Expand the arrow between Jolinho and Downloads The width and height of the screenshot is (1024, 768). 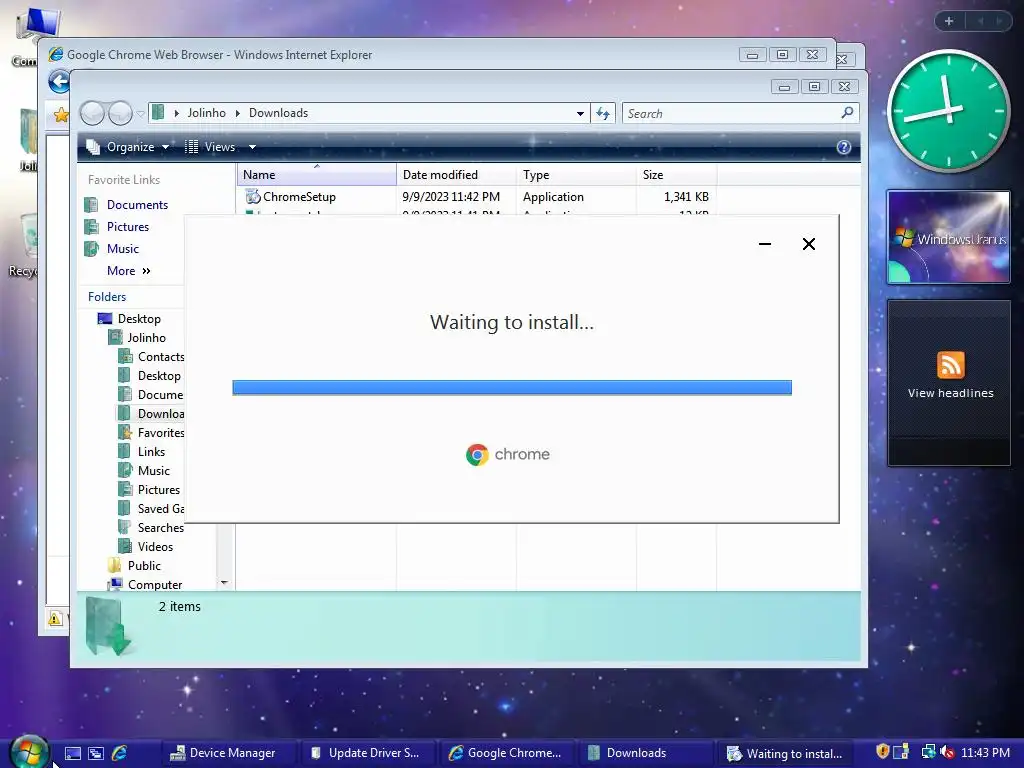coord(238,113)
